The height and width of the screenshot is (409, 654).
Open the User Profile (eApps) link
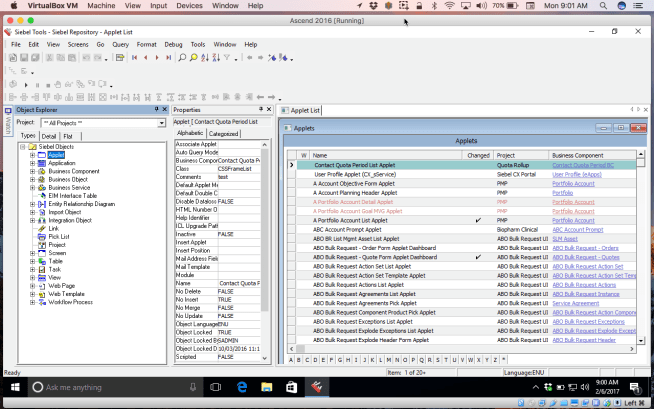tap(577, 174)
